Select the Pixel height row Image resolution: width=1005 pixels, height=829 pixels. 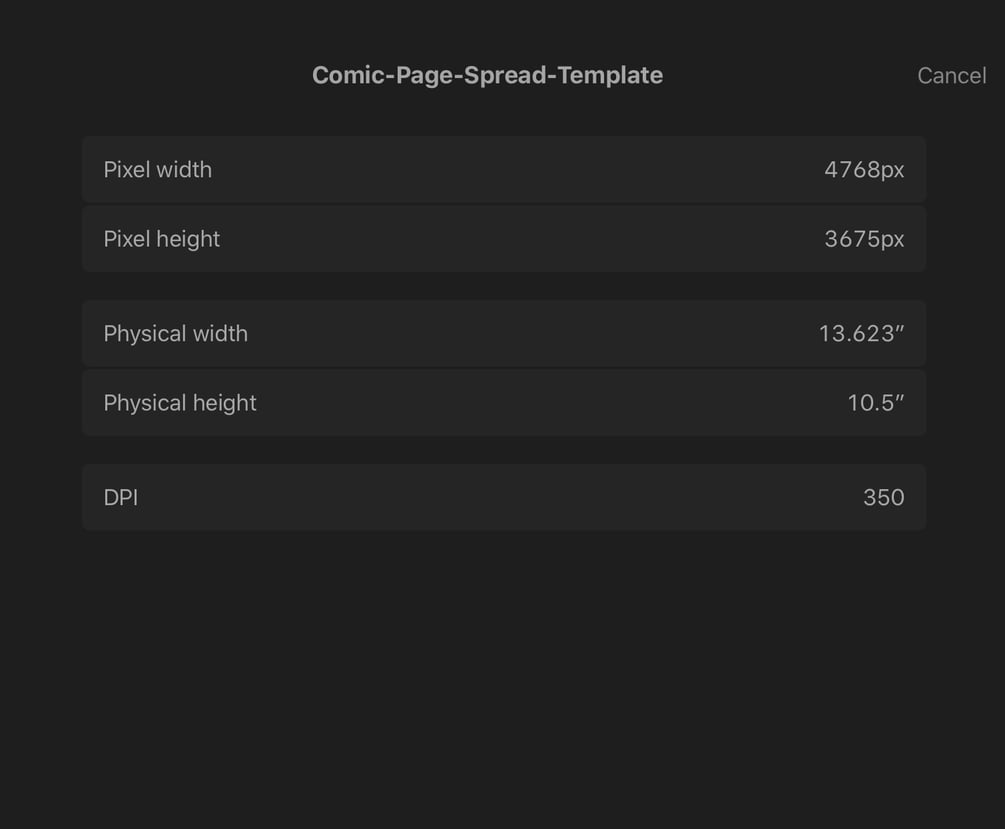[x=503, y=239]
